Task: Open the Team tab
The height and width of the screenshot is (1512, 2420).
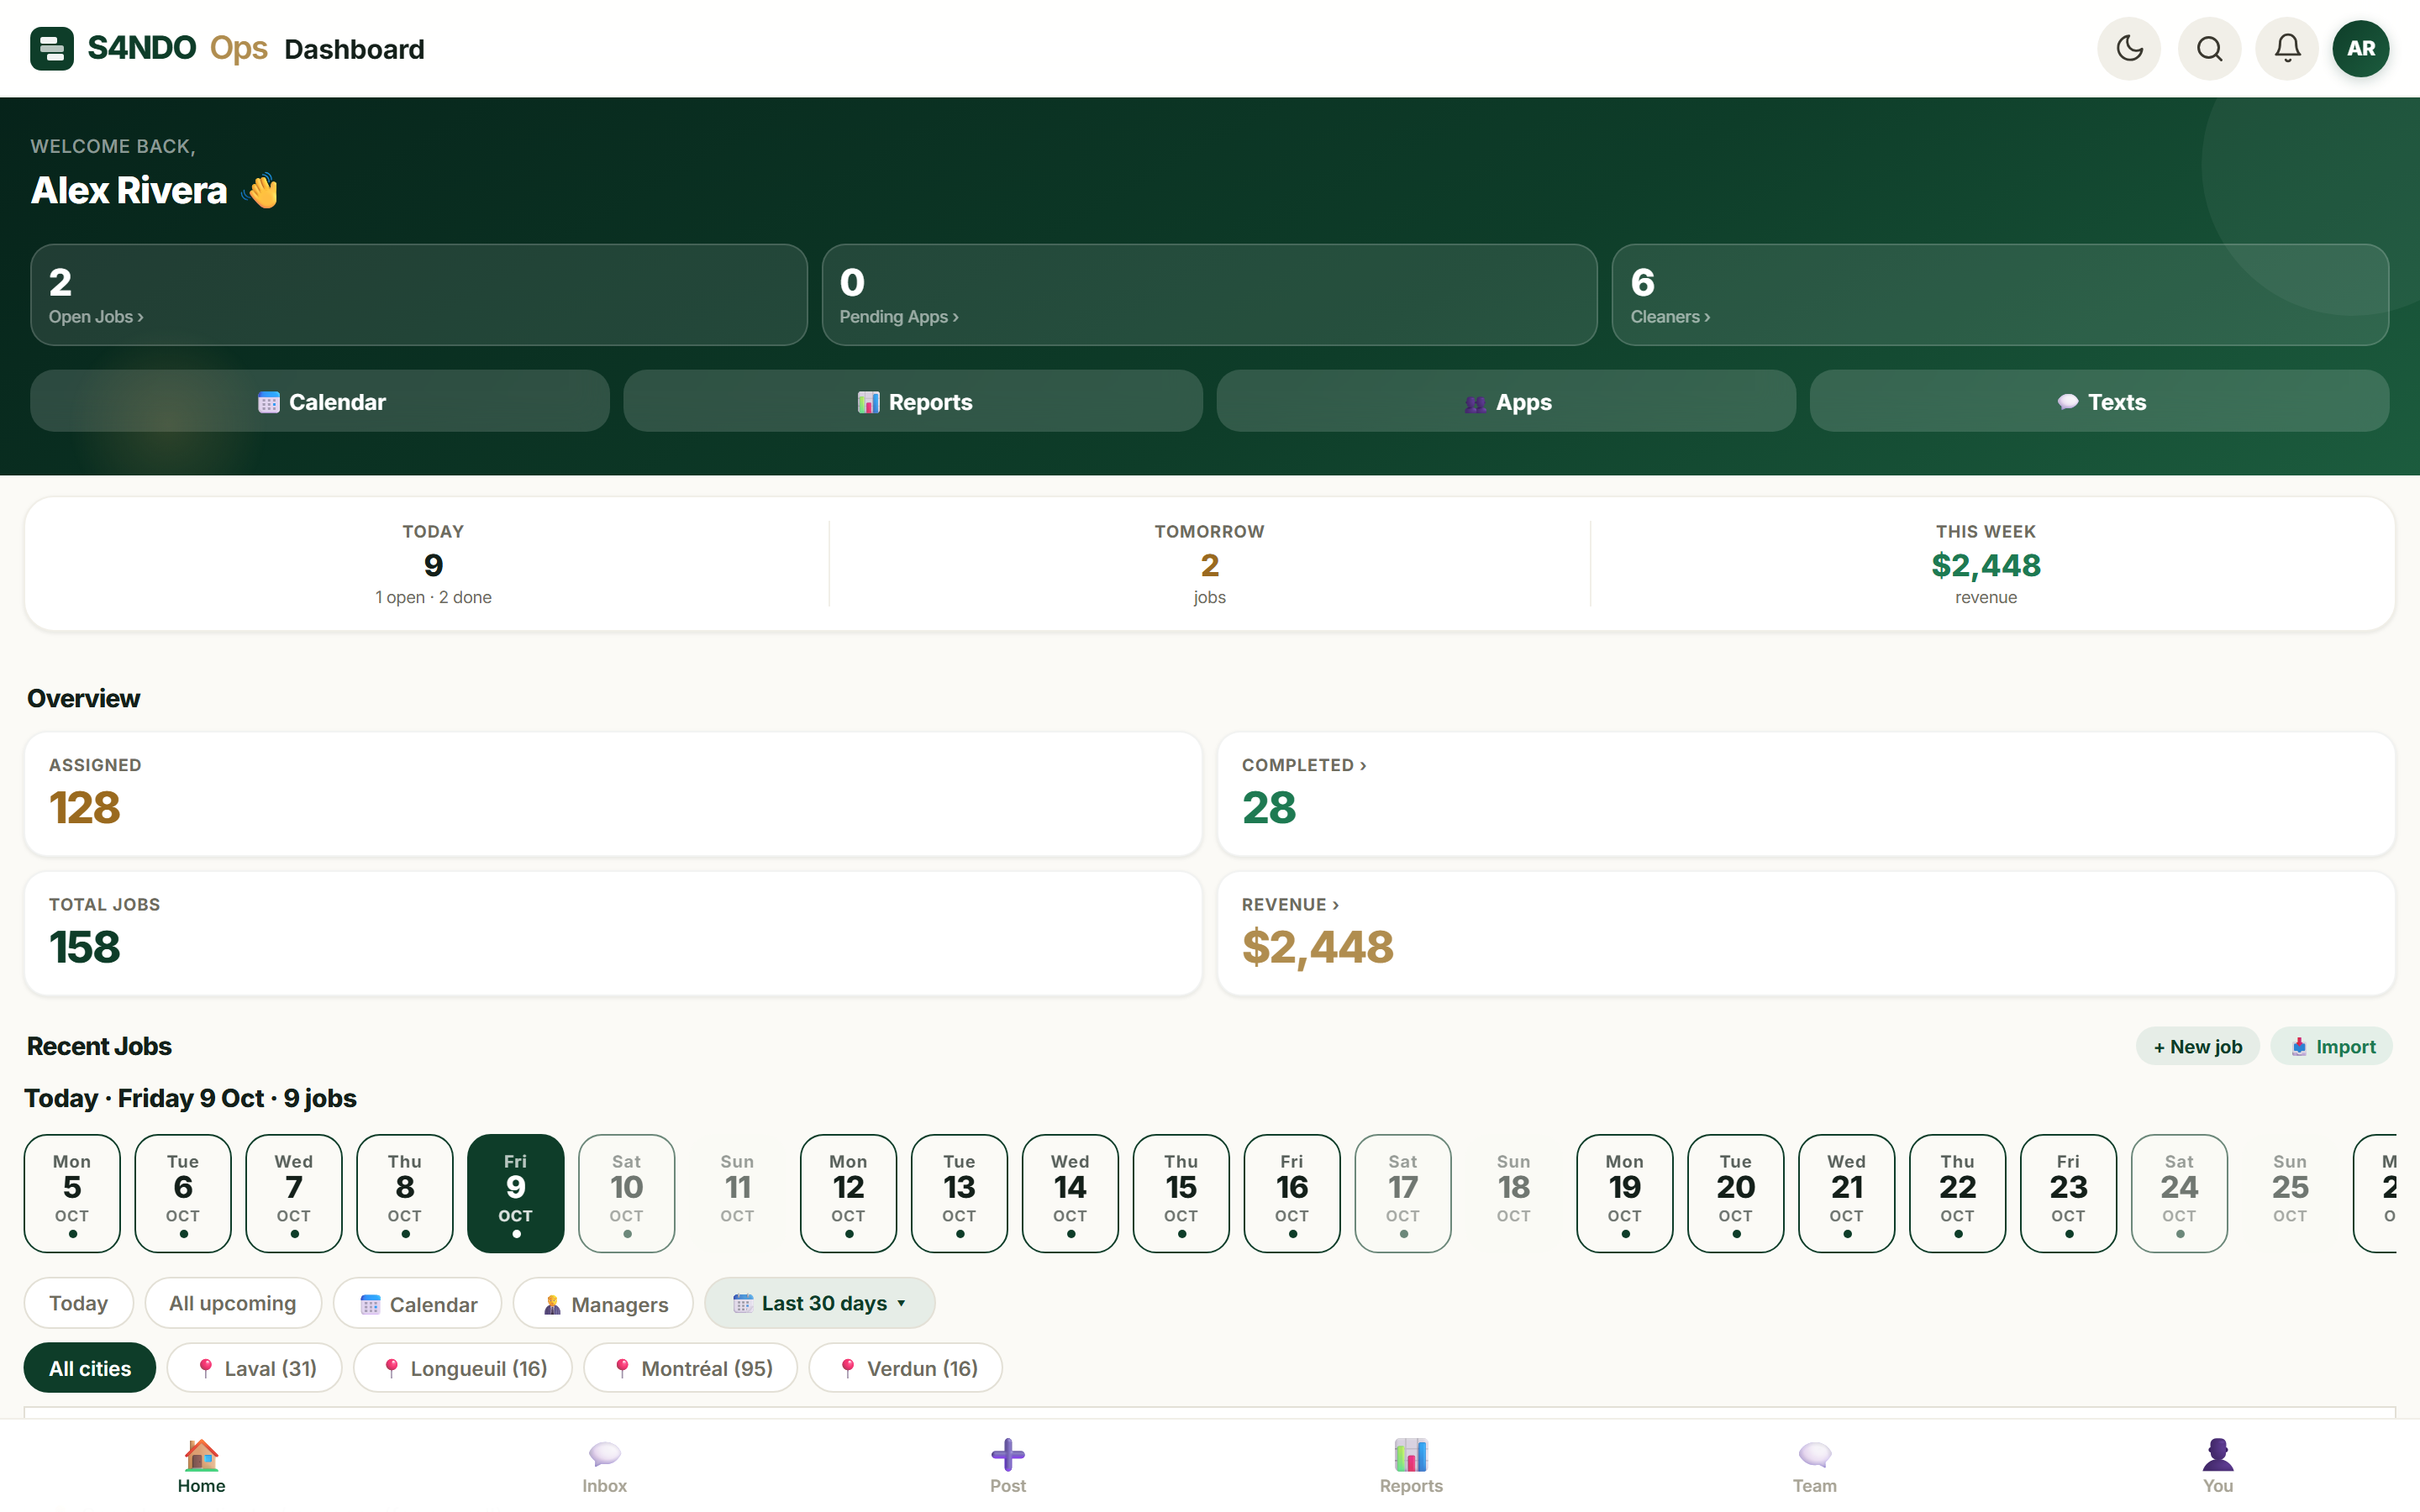Action: (x=1815, y=1466)
